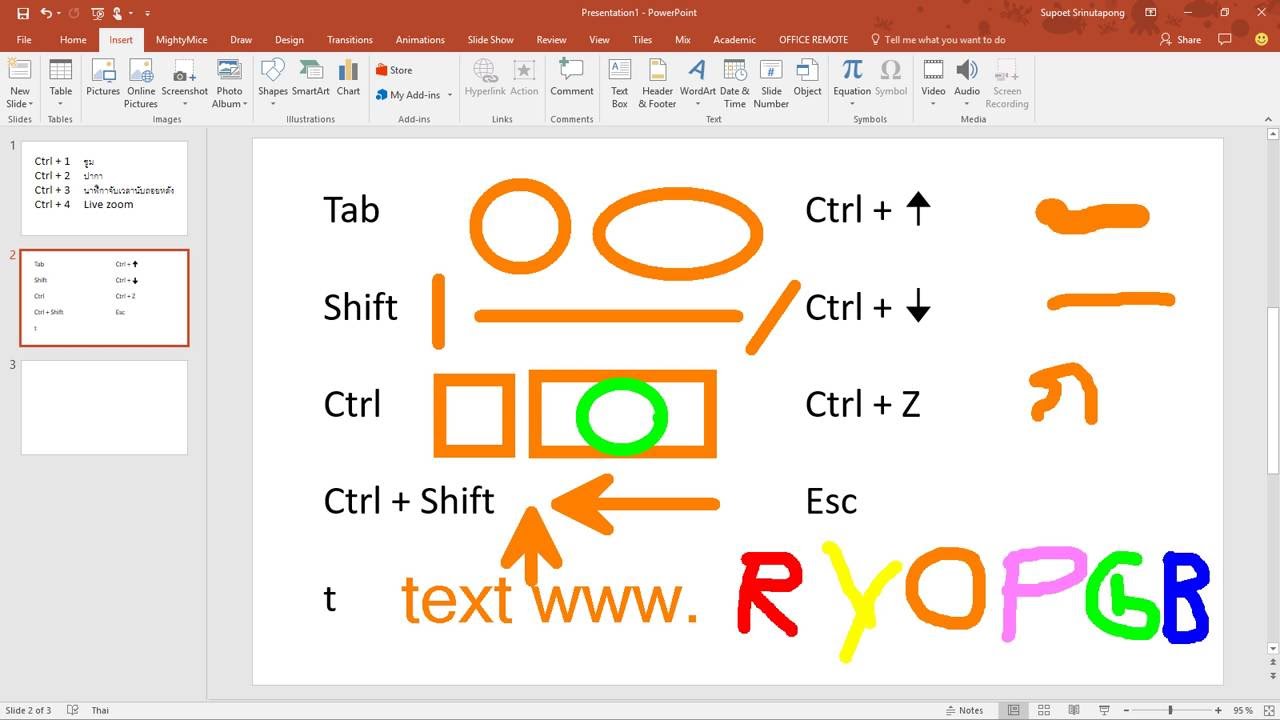Switch to the Home tab
1280x720 pixels.
coord(73,40)
